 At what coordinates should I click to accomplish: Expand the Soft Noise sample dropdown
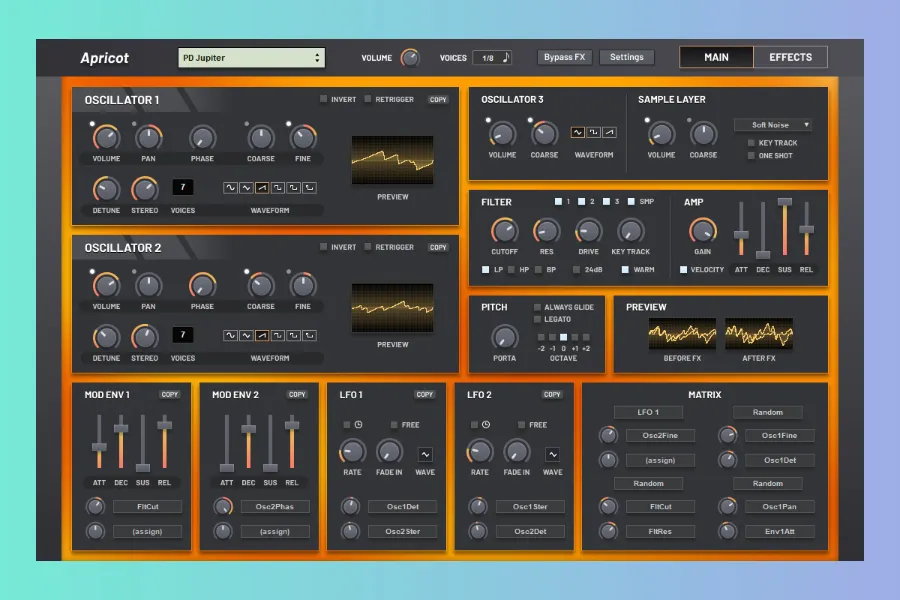772,125
